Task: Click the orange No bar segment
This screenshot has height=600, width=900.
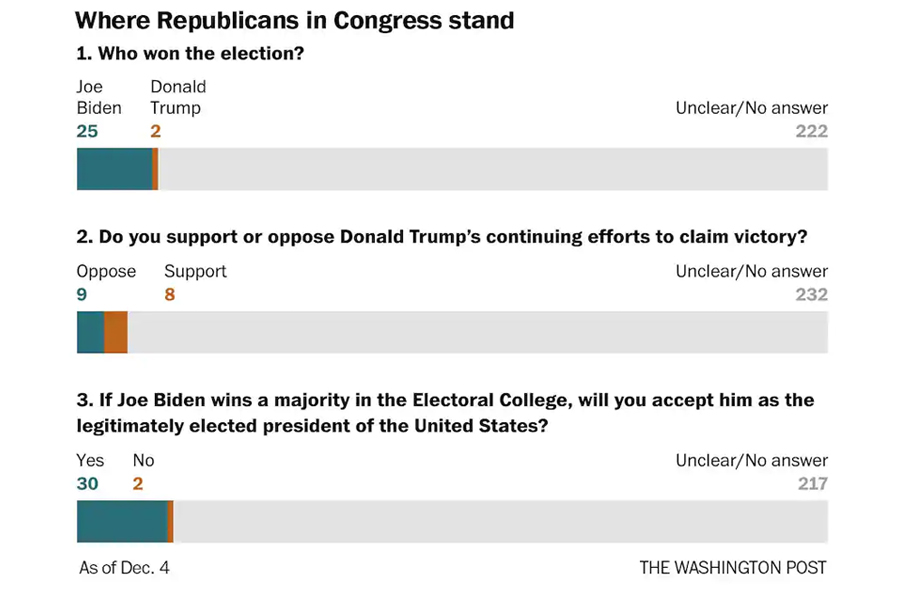Action: 170,521
